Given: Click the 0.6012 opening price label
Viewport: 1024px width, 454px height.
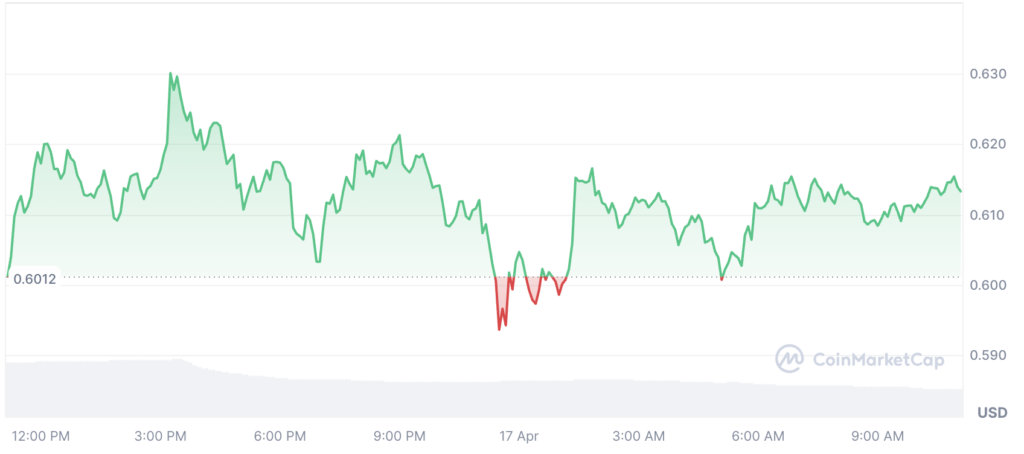Looking at the screenshot, I should click(x=35, y=279).
